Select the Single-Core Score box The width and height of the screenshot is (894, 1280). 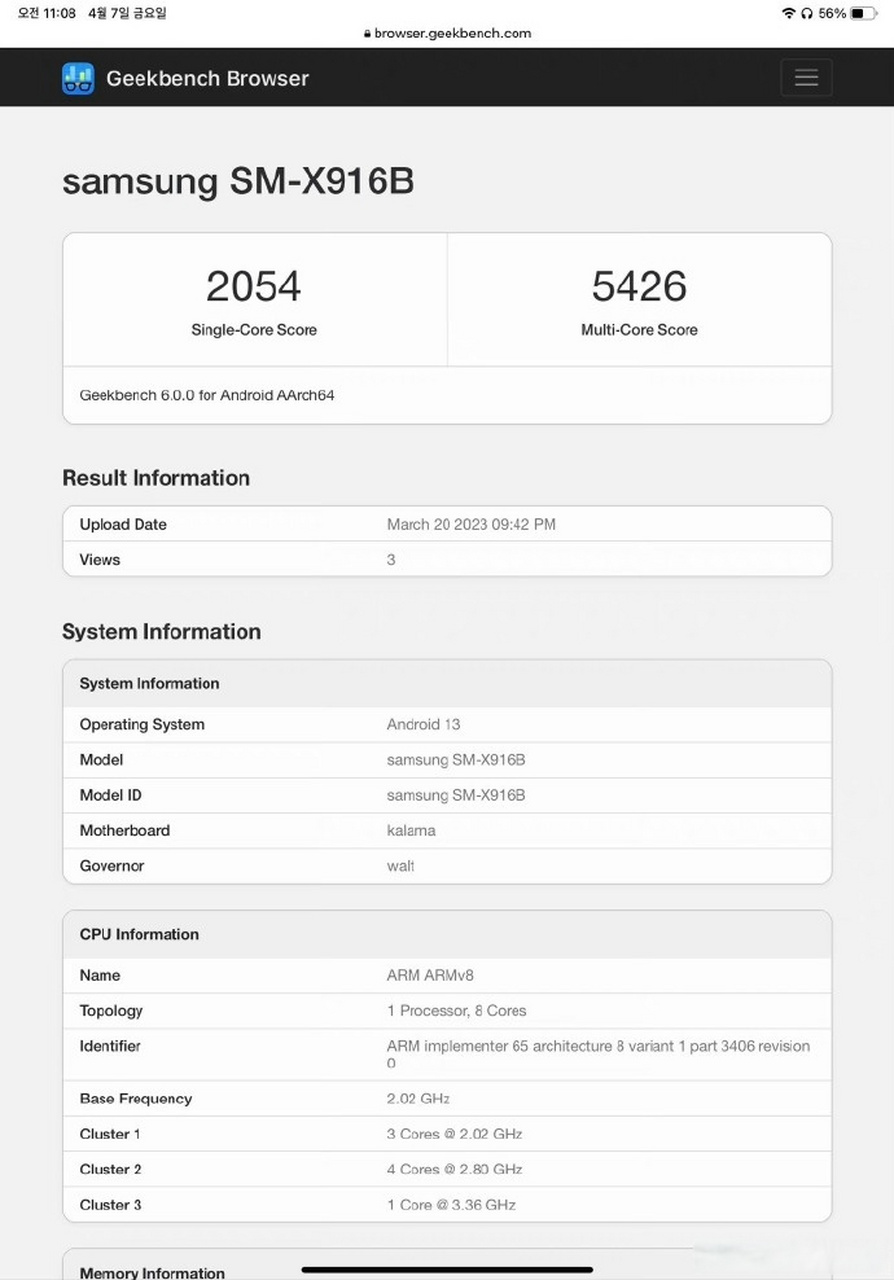[254, 298]
